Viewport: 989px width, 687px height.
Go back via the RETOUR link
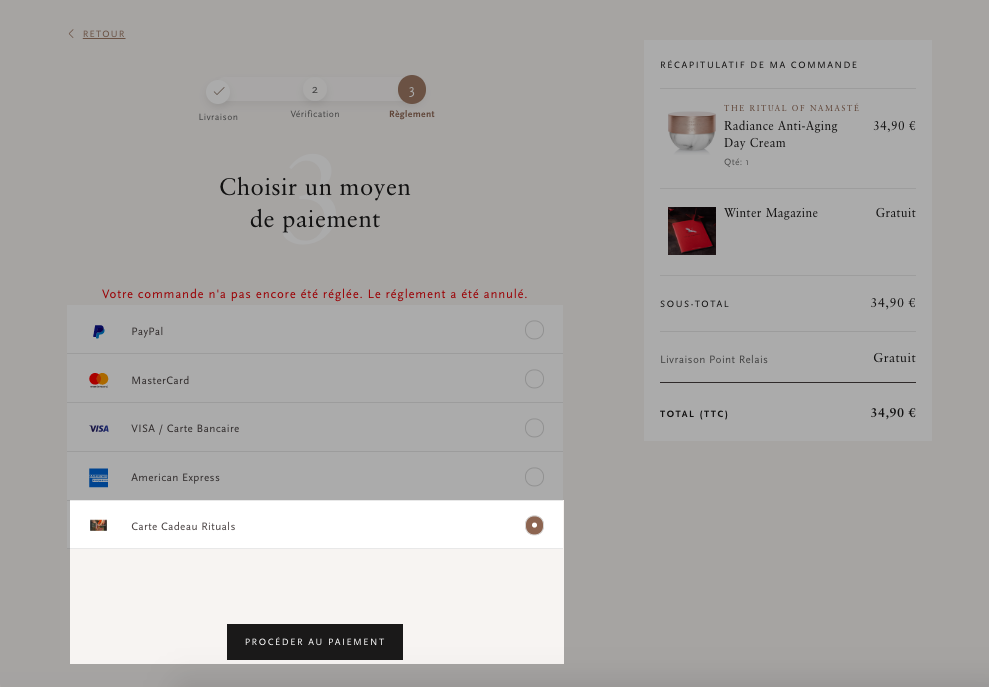coord(104,34)
